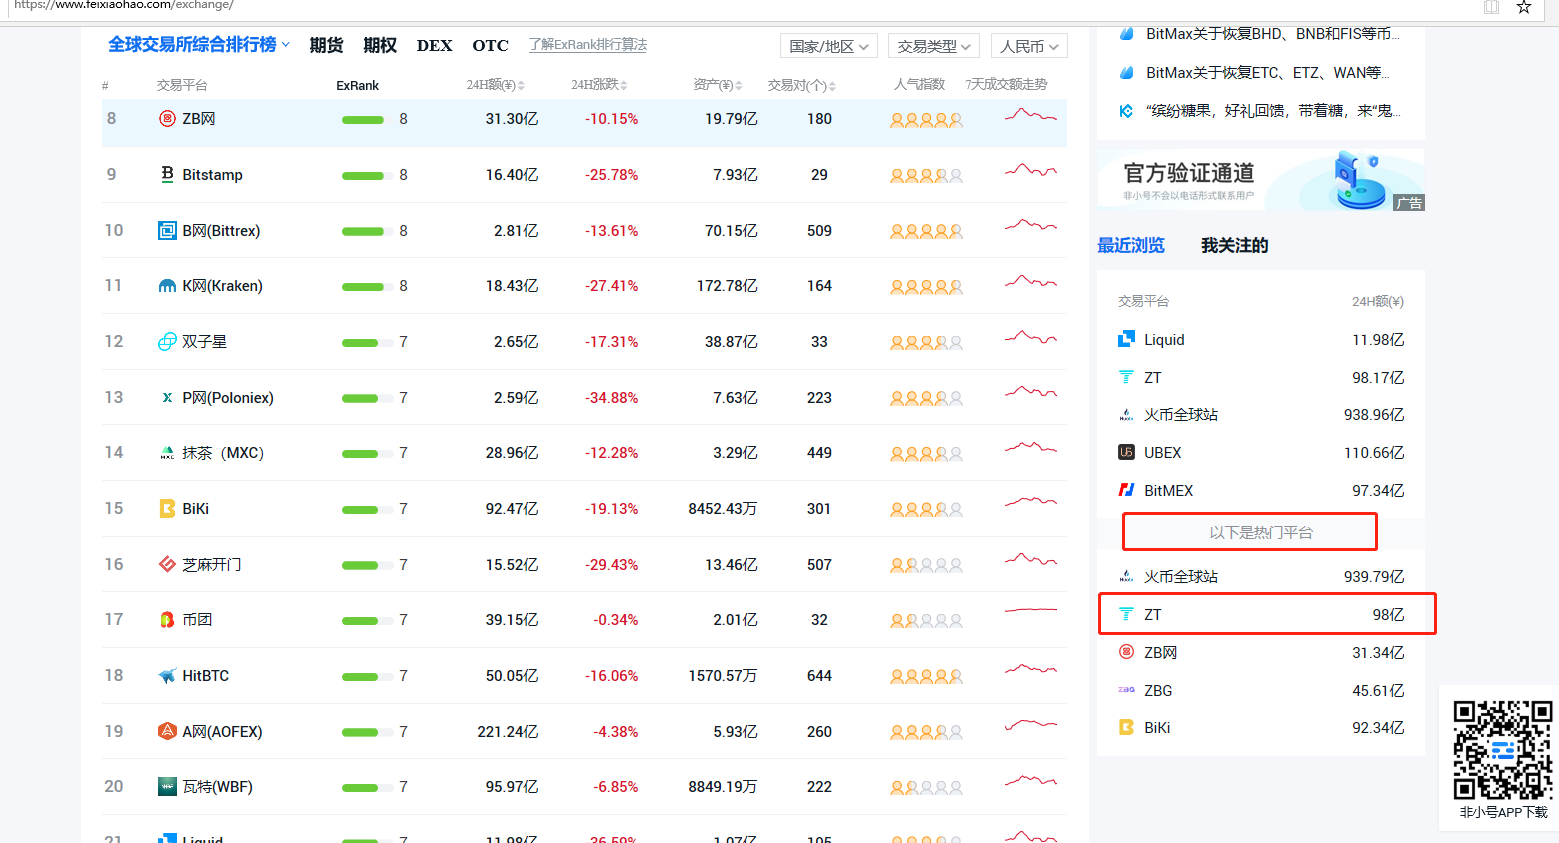Sort by 24H额 column
1559x843 pixels.
point(495,85)
